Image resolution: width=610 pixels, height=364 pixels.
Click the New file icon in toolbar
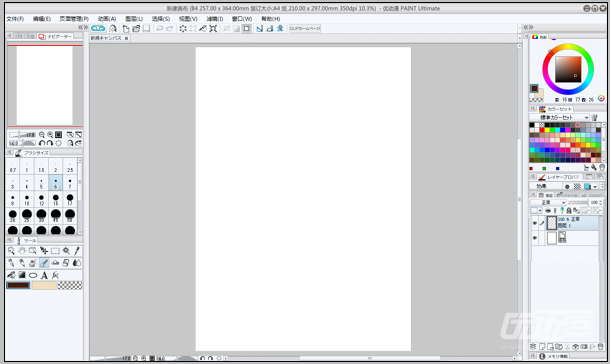tap(126, 28)
